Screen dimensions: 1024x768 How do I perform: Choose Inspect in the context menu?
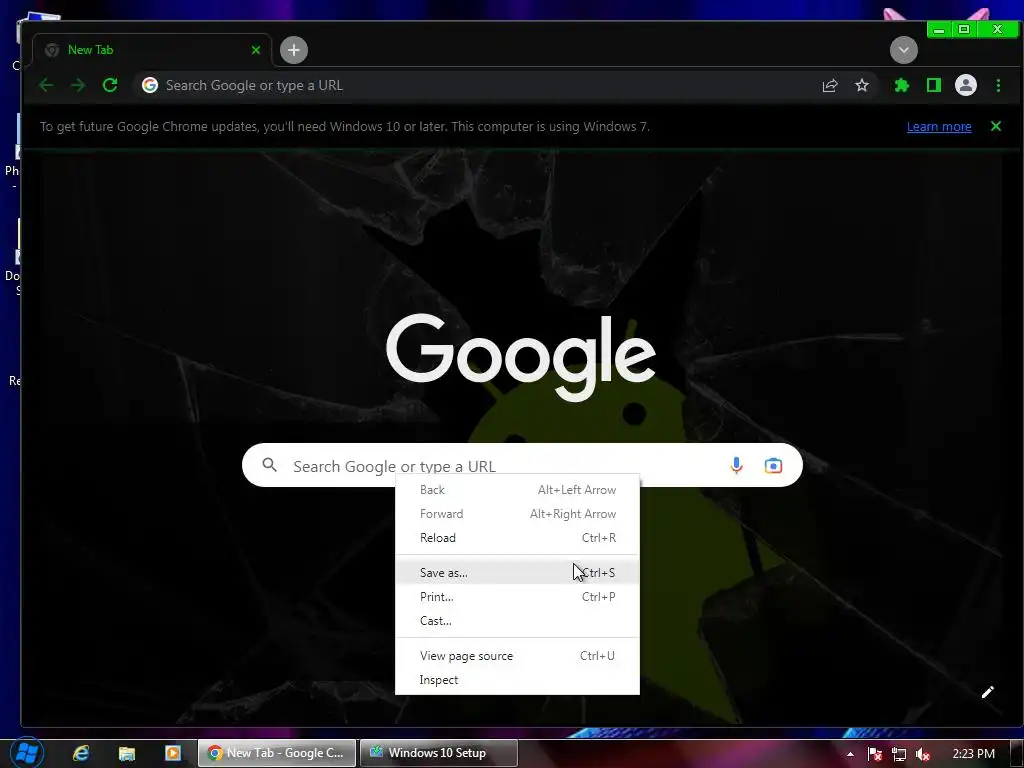coord(517,680)
